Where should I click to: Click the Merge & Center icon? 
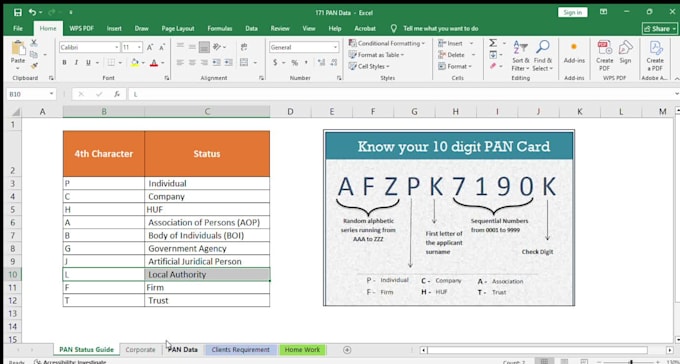click(244, 63)
